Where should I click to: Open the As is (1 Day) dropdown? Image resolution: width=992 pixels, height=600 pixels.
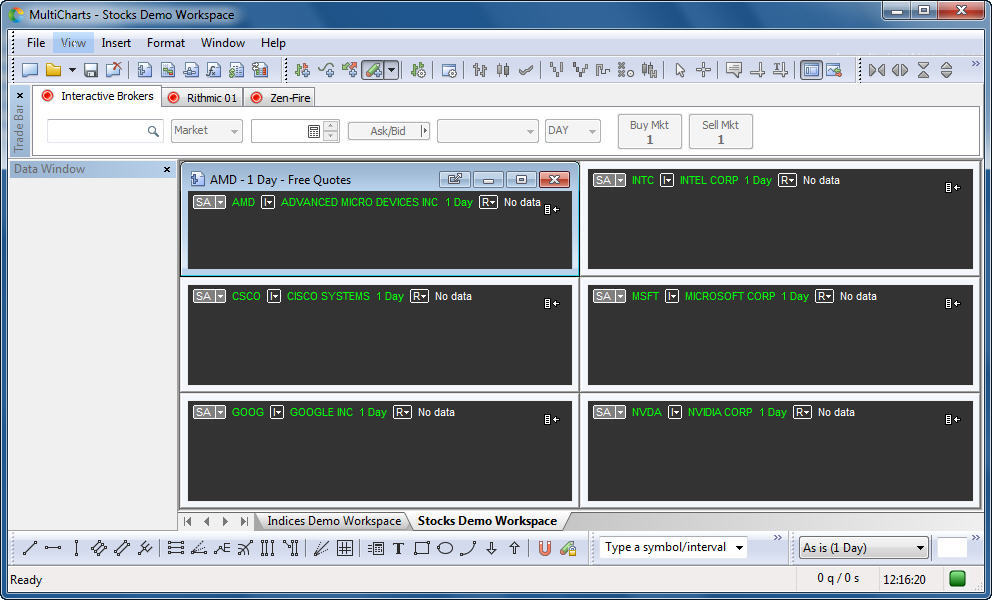(864, 548)
